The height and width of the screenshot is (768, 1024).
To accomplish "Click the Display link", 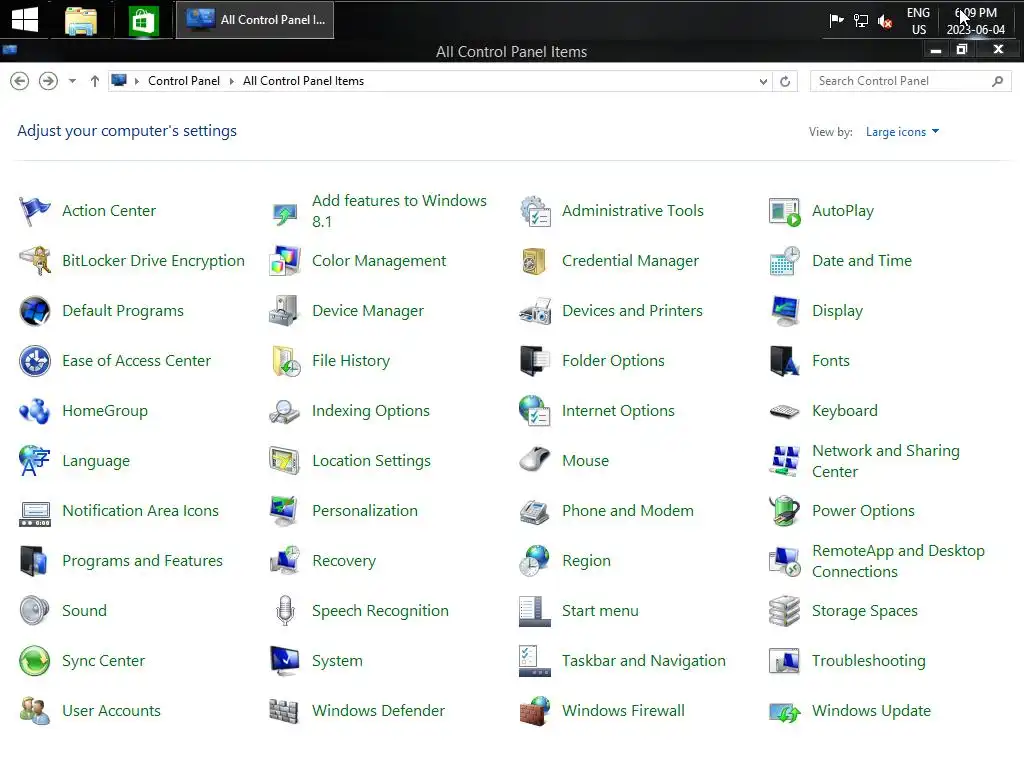I will tap(837, 311).
